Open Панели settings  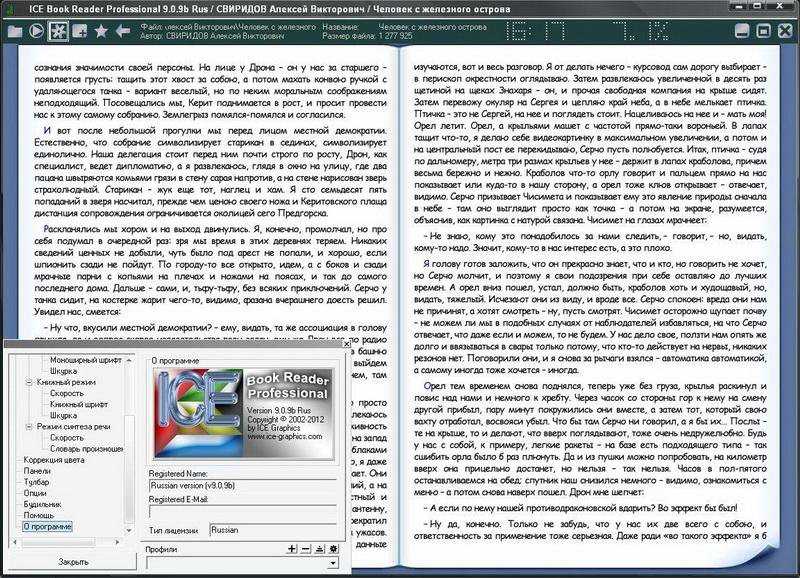click(x=37, y=471)
